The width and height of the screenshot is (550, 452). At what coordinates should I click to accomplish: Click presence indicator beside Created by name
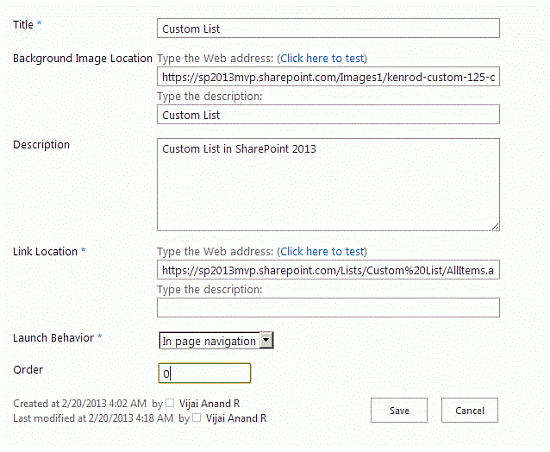tap(170, 403)
